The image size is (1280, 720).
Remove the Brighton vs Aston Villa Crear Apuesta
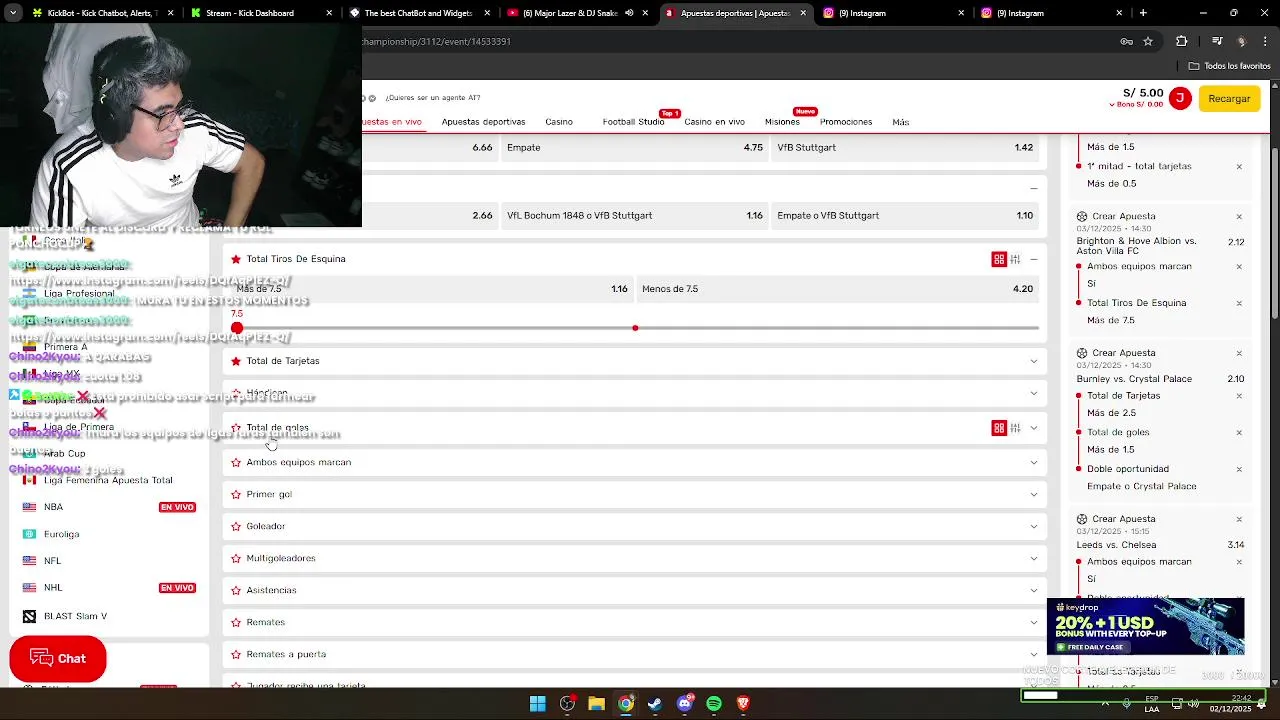tap(1239, 217)
